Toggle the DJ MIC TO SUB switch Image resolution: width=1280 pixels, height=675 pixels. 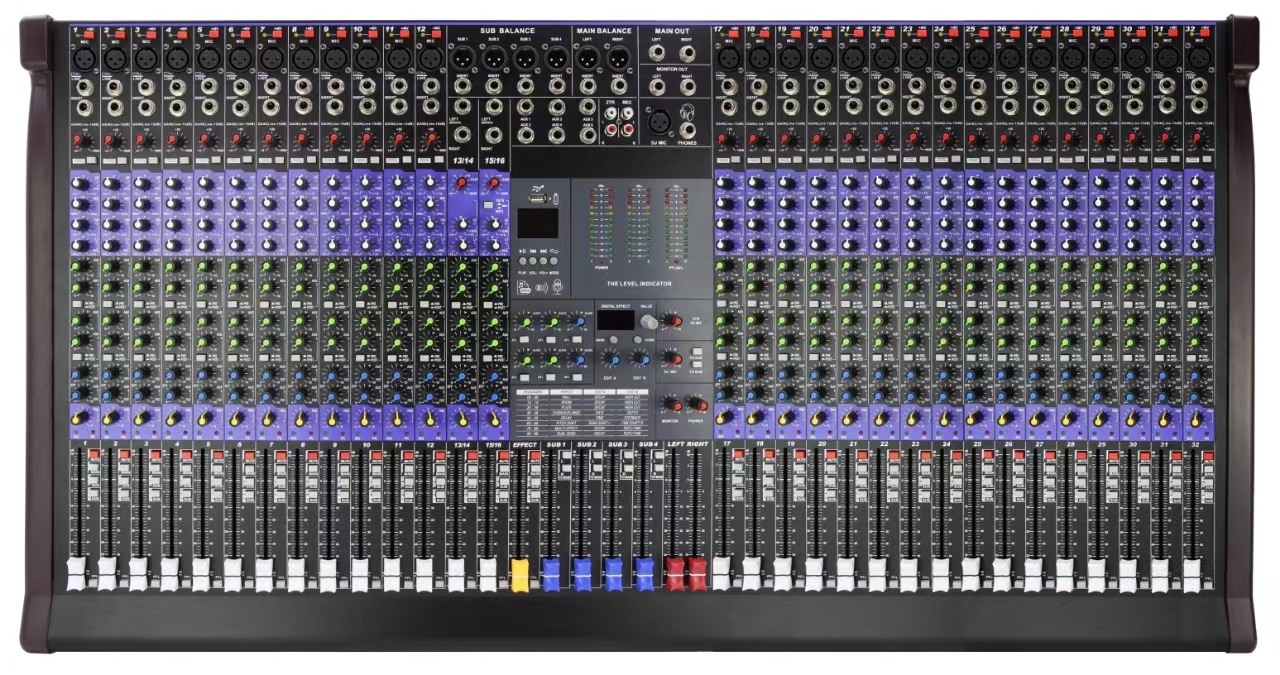697,363
